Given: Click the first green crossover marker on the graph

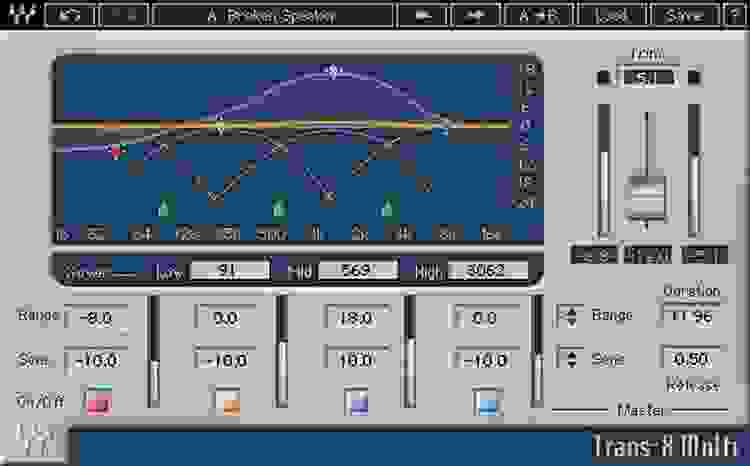Looking at the screenshot, I should tap(165, 207).
